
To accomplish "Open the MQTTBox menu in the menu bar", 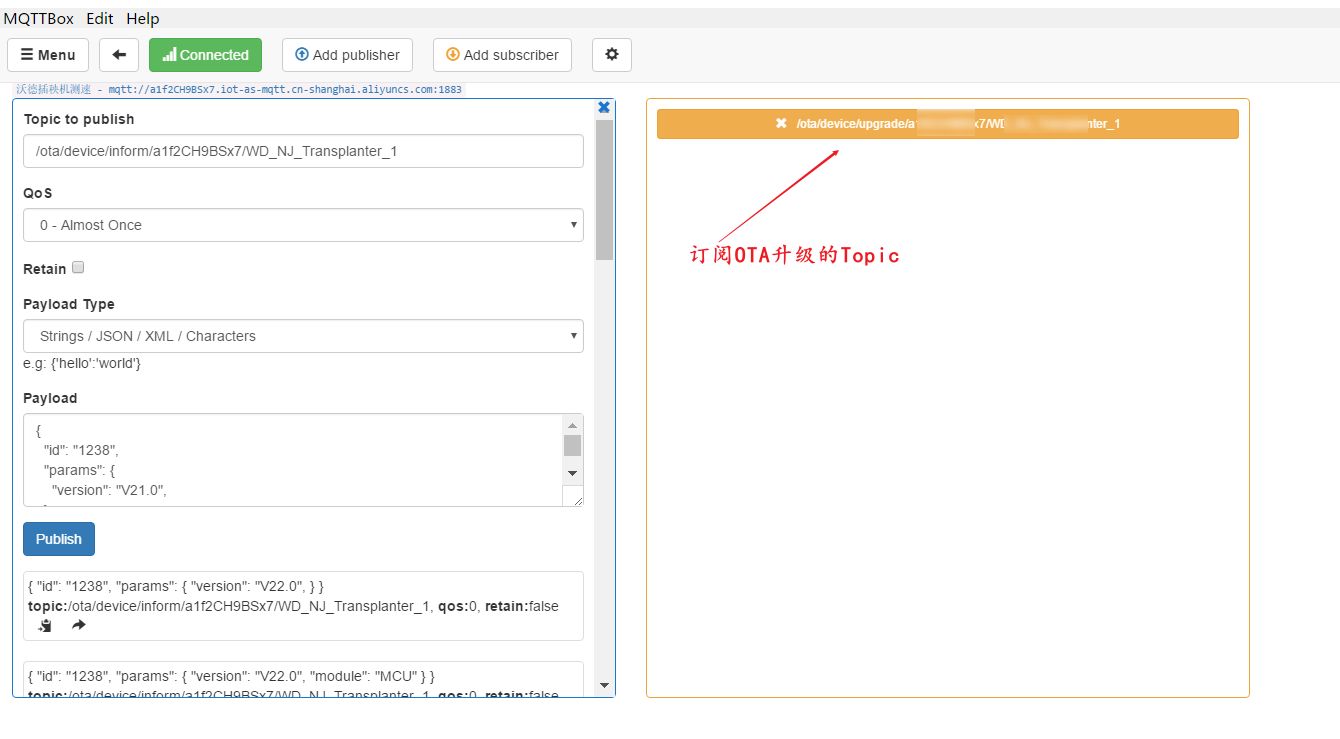I will coord(39,19).
